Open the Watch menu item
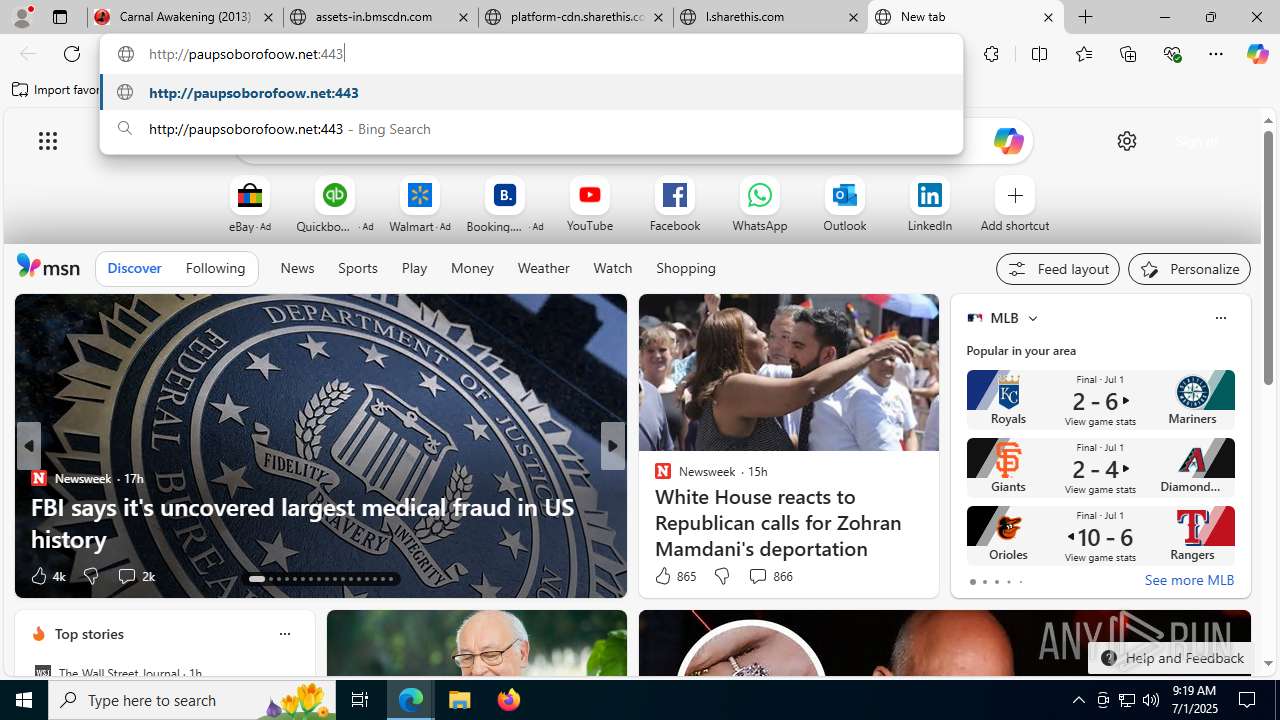This screenshot has width=1280, height=720. pos(612,268)
